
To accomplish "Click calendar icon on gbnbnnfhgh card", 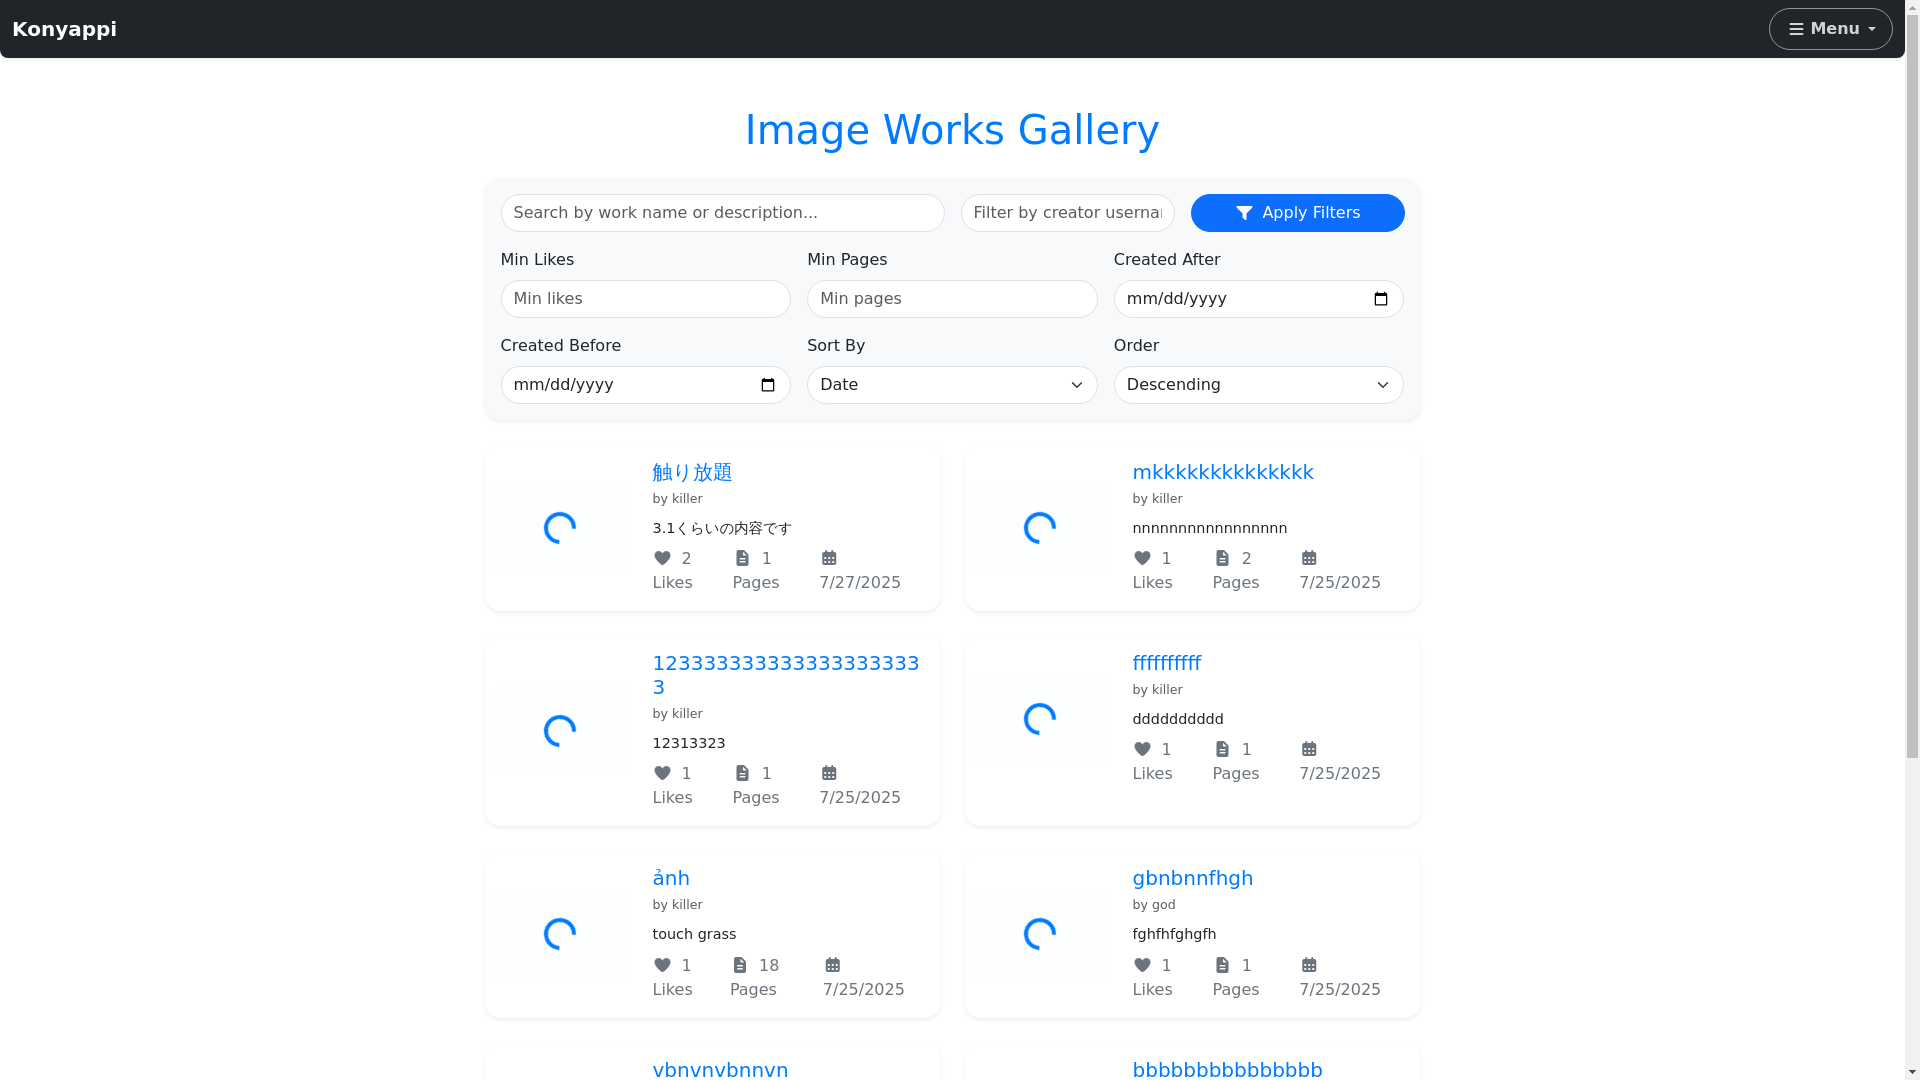I will (x=1309, y=965).
